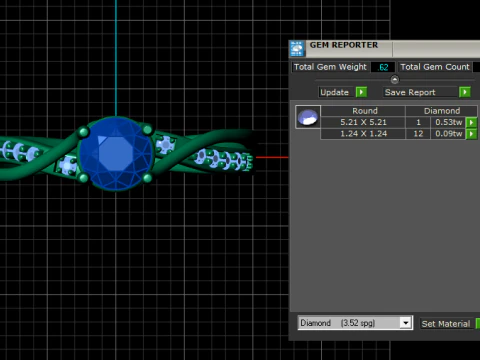Click the green arrow next to Save Report
The height and width of the screenshot is (360, 480).
click(x=465, y=92)
